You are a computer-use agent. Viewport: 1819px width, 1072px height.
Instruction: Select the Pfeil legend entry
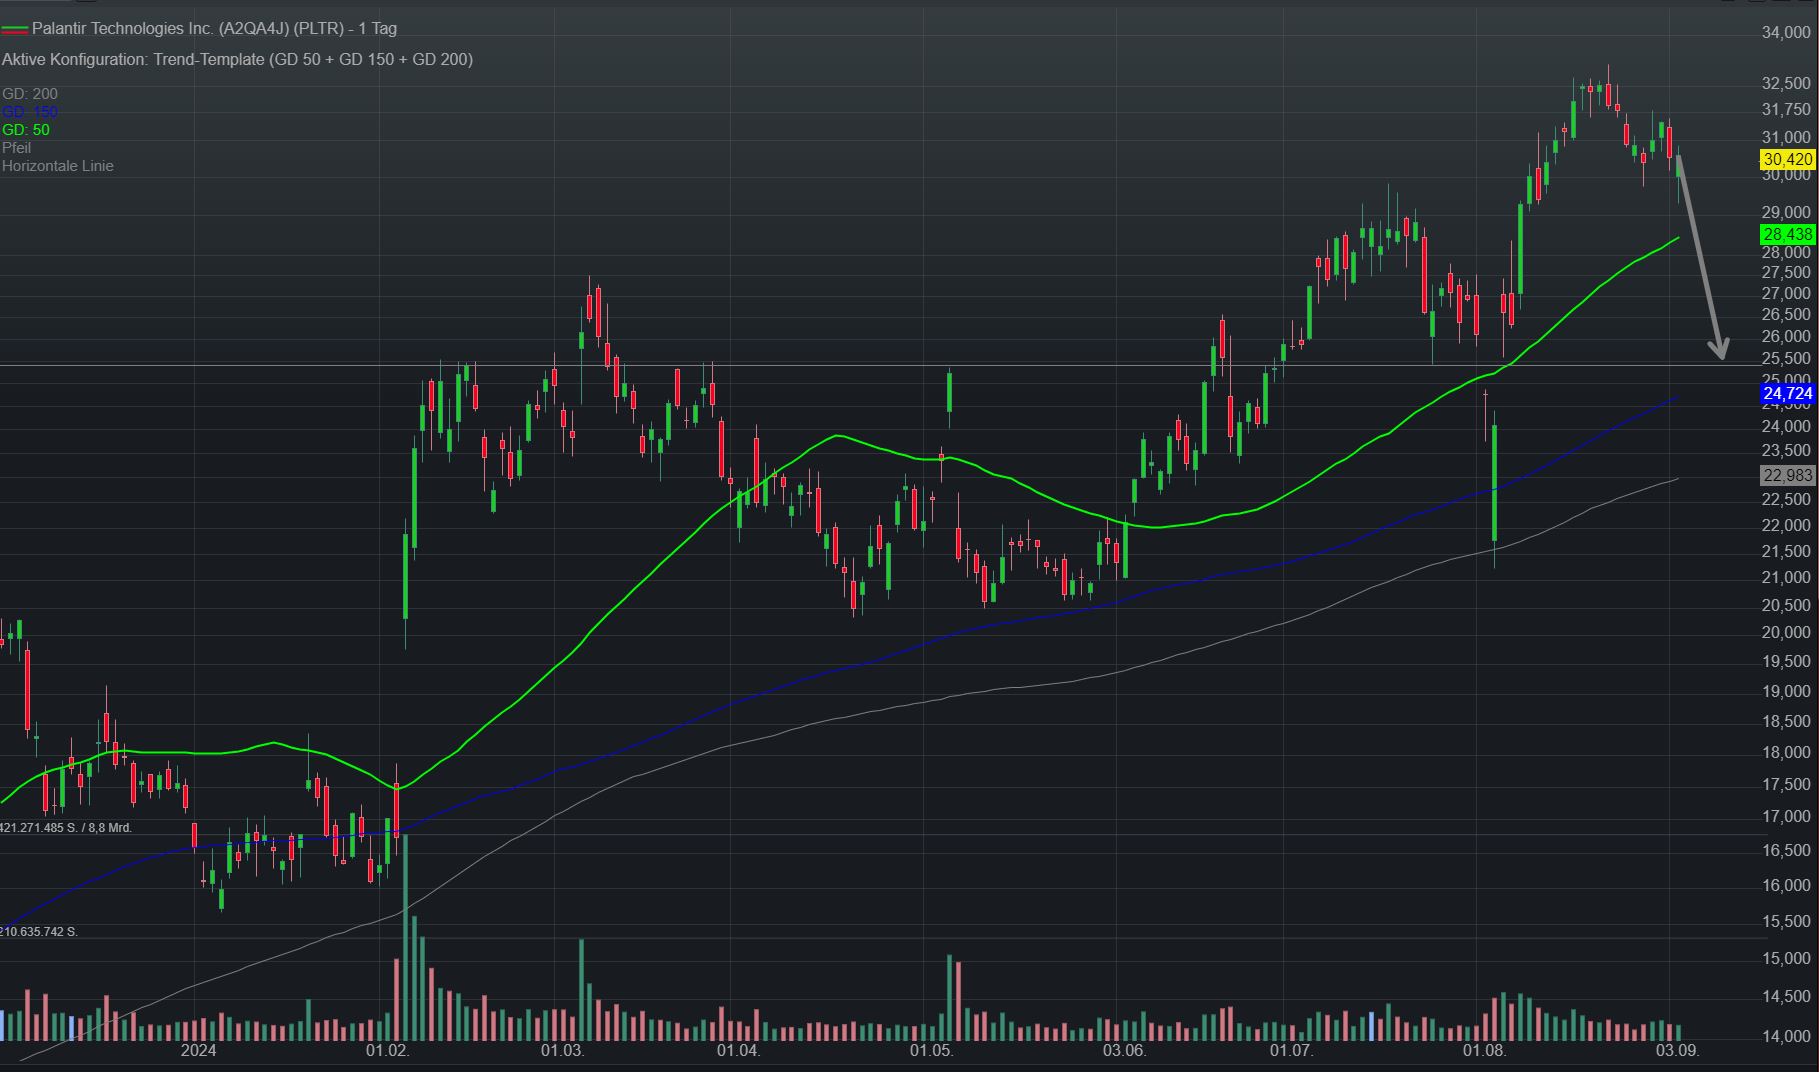pyautogui.click(x=17, y=148)
